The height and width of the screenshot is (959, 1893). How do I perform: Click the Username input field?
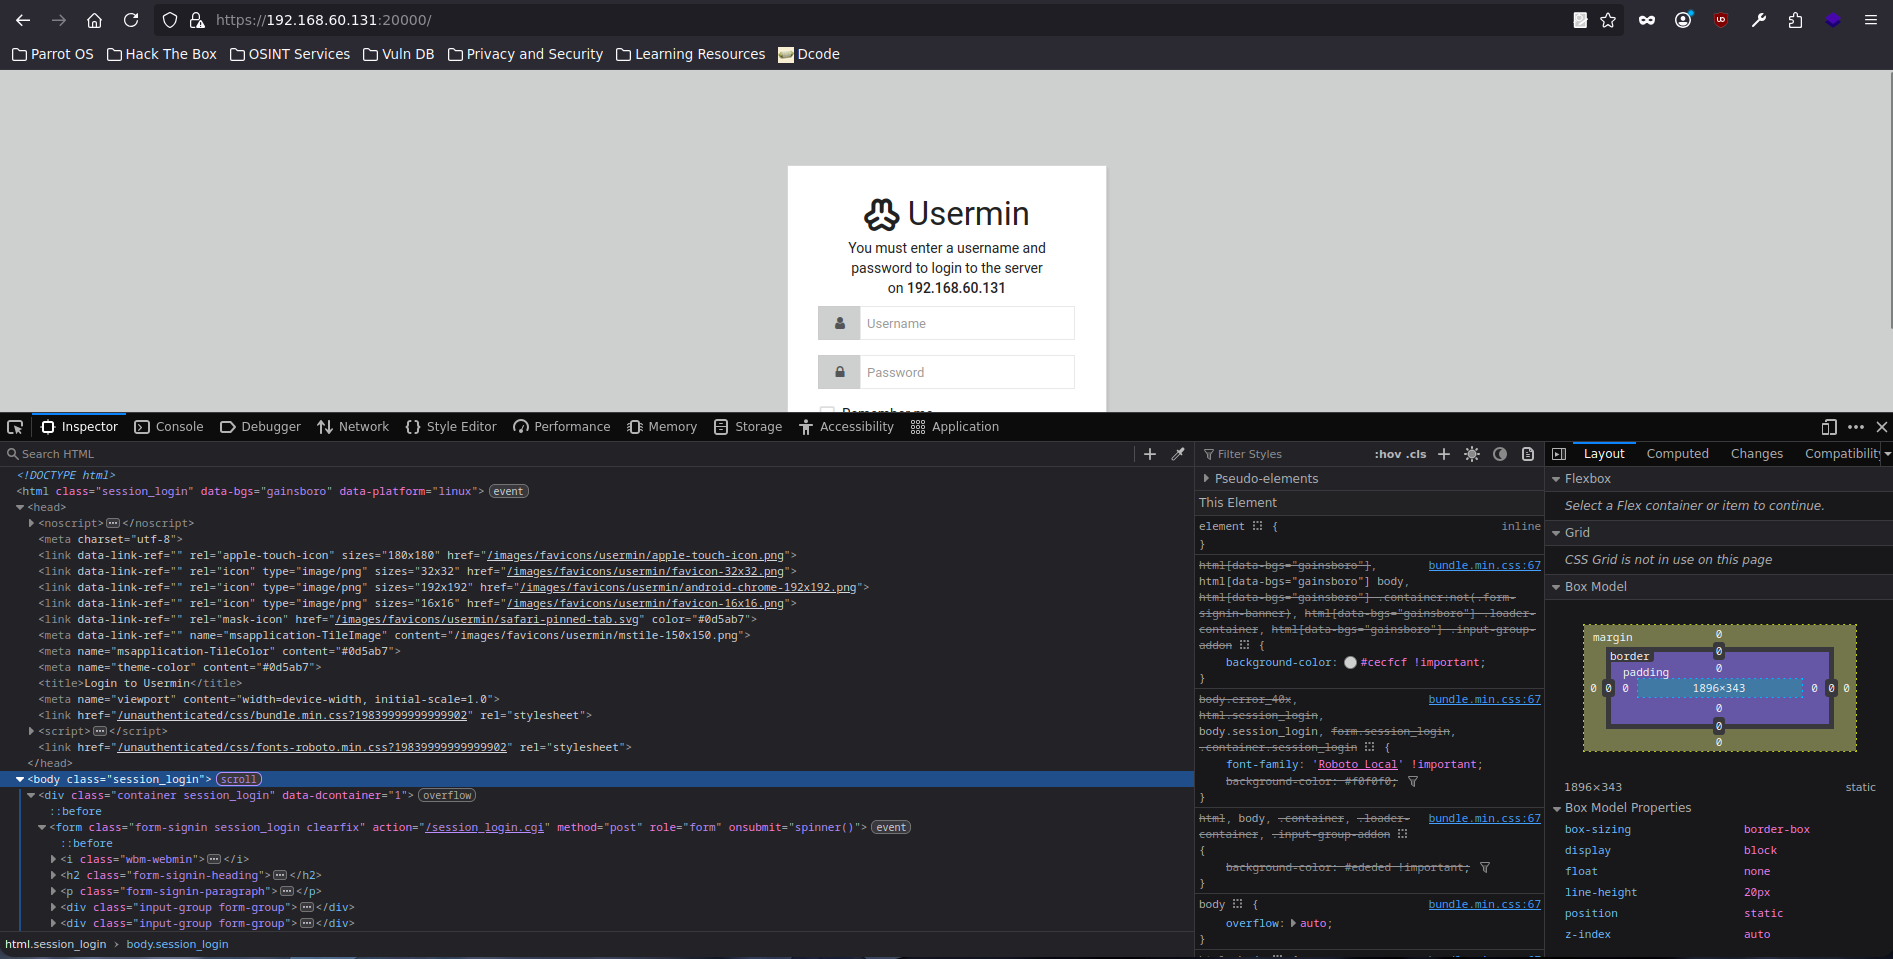click(x=967, y=324)
